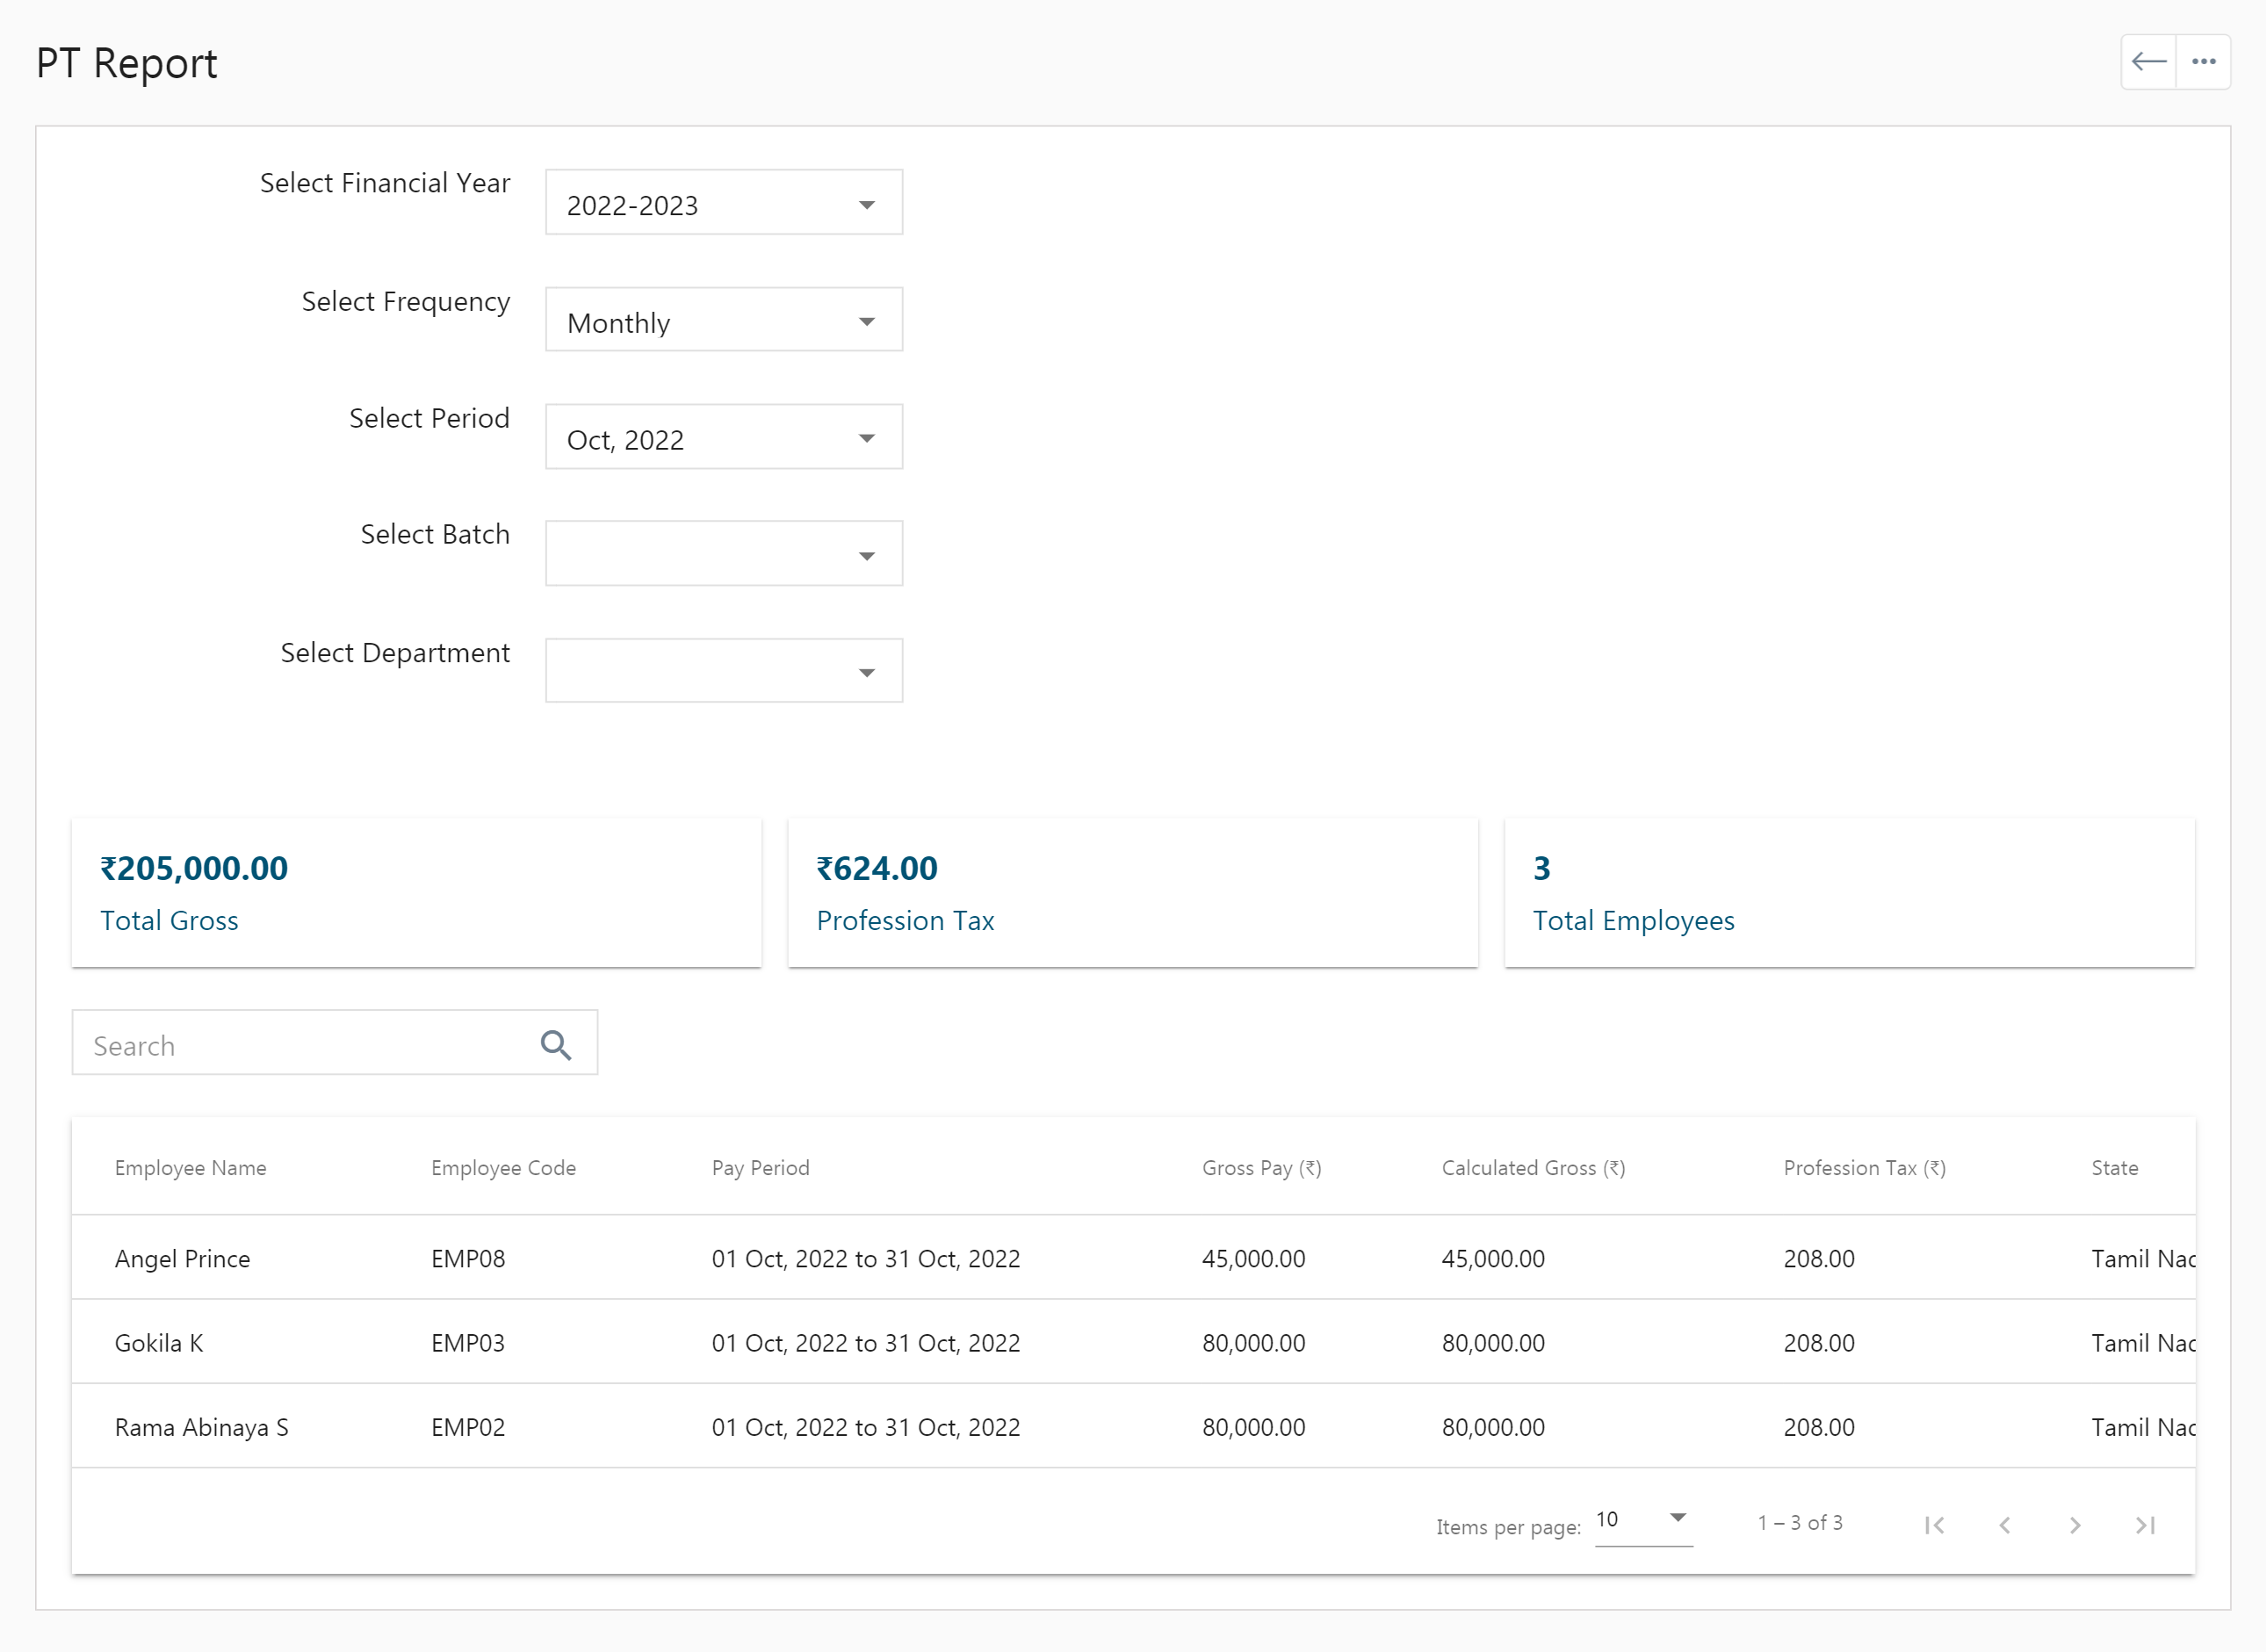2266x1652 pixels.
Task: Open the Select Frequency dropdown
Action: 724,320
